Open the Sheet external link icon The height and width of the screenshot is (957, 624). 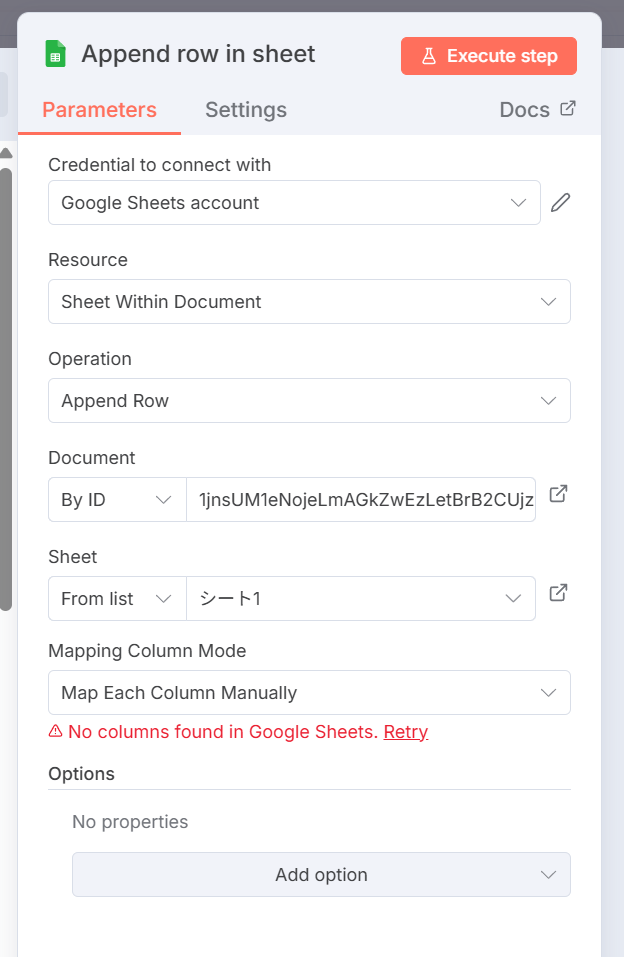pos(559,593)
